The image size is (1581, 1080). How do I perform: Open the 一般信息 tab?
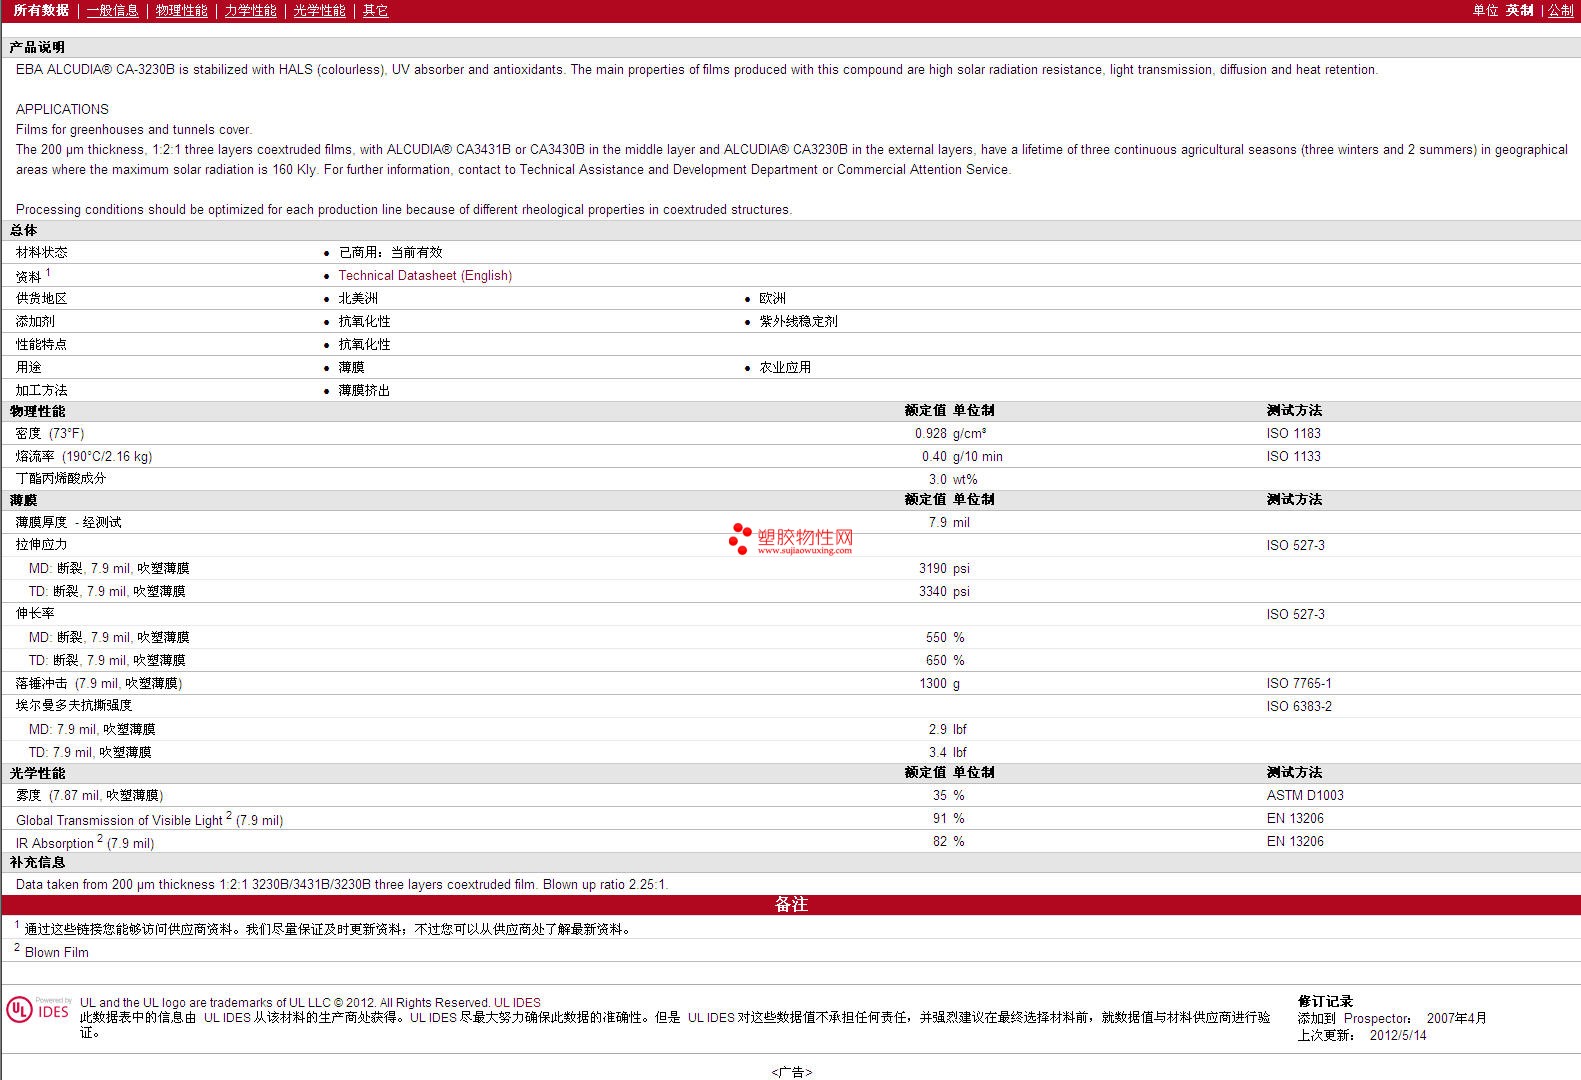[x=112, y=10]
